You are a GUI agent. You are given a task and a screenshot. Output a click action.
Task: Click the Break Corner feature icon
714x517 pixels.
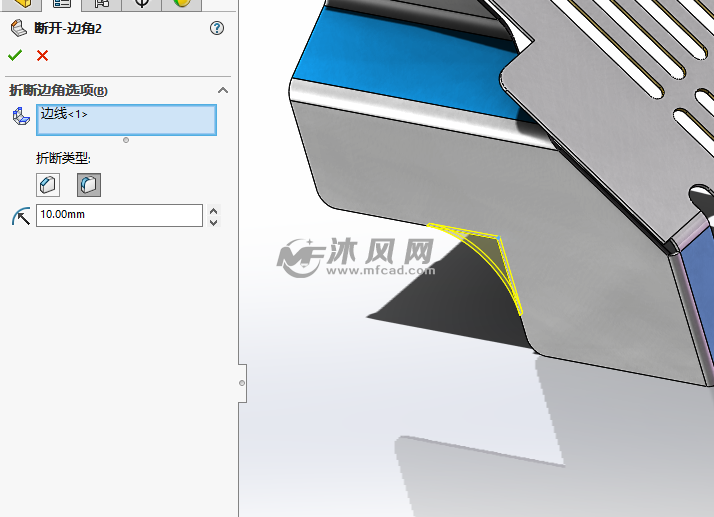coord(19,28)
